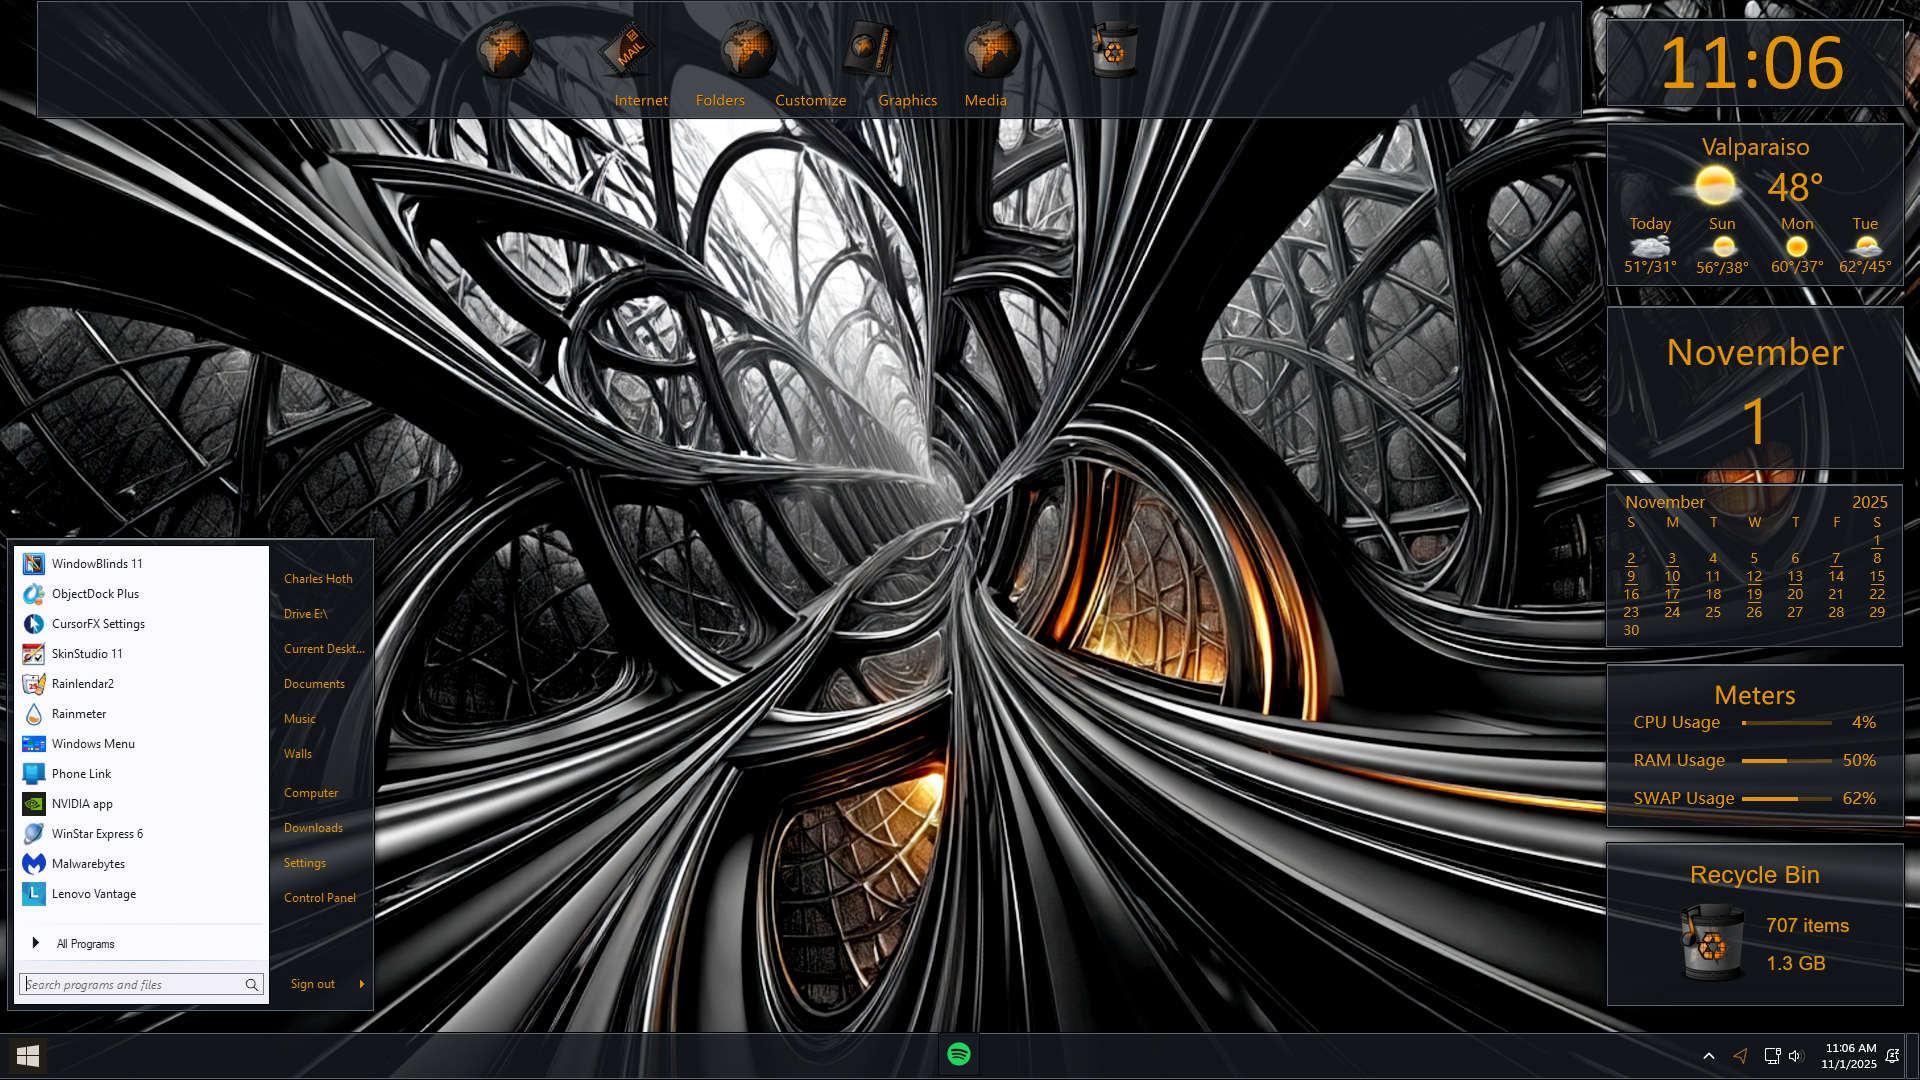1920x1080 pixels.
Task: Expand the Sign out arrow submenu
Action: click(361, 984)
